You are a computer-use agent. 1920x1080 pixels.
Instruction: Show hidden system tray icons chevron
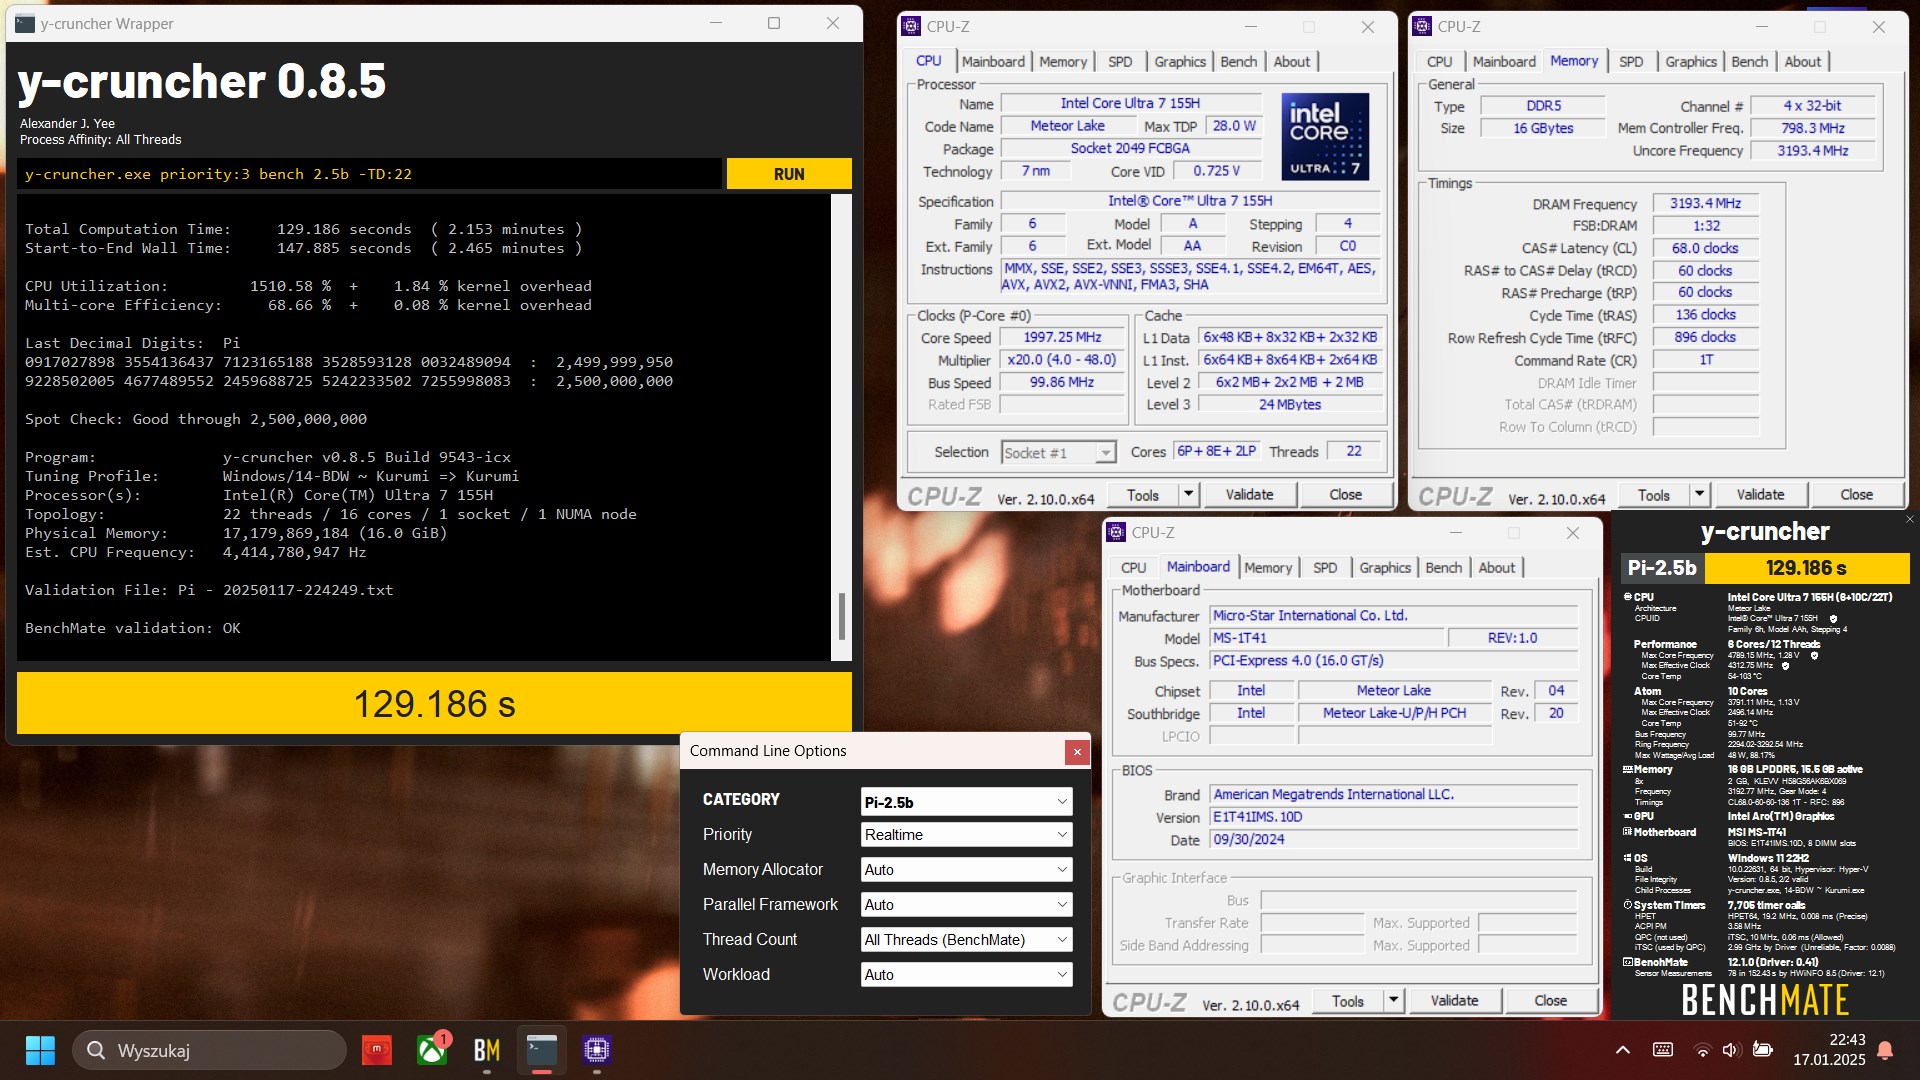1623,1050
